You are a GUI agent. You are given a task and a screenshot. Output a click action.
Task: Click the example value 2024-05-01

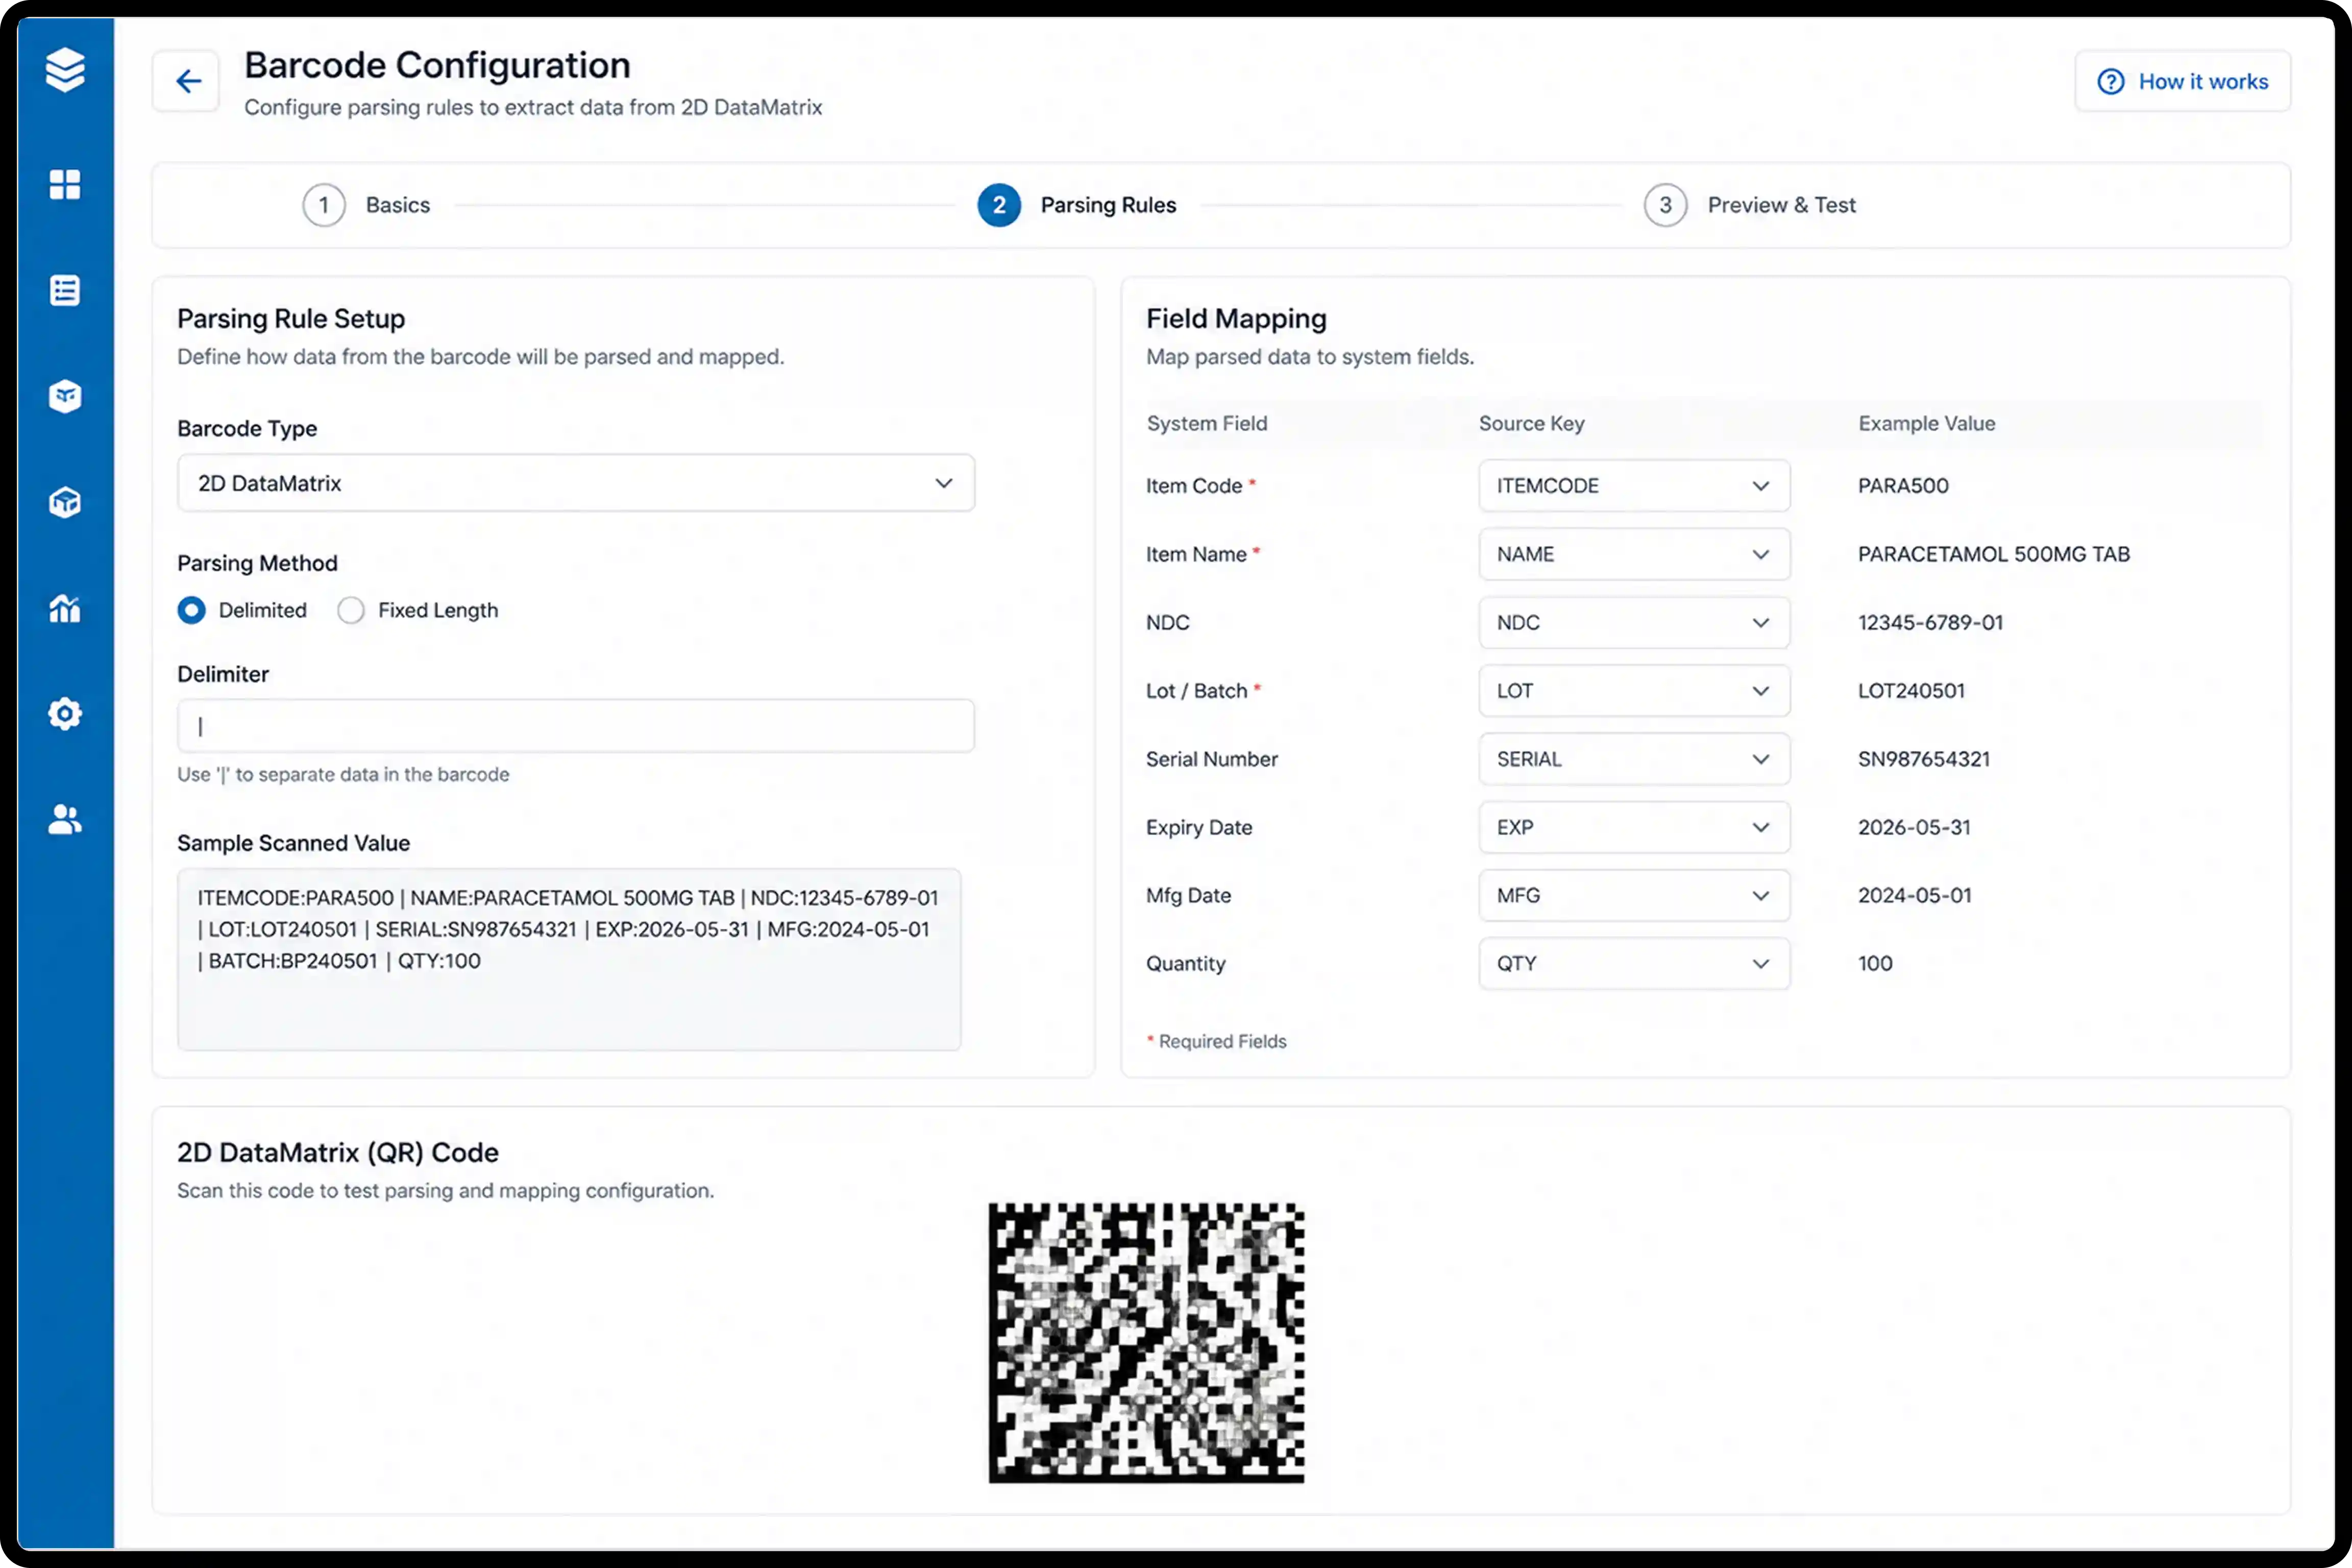[x=1915, y=895]
